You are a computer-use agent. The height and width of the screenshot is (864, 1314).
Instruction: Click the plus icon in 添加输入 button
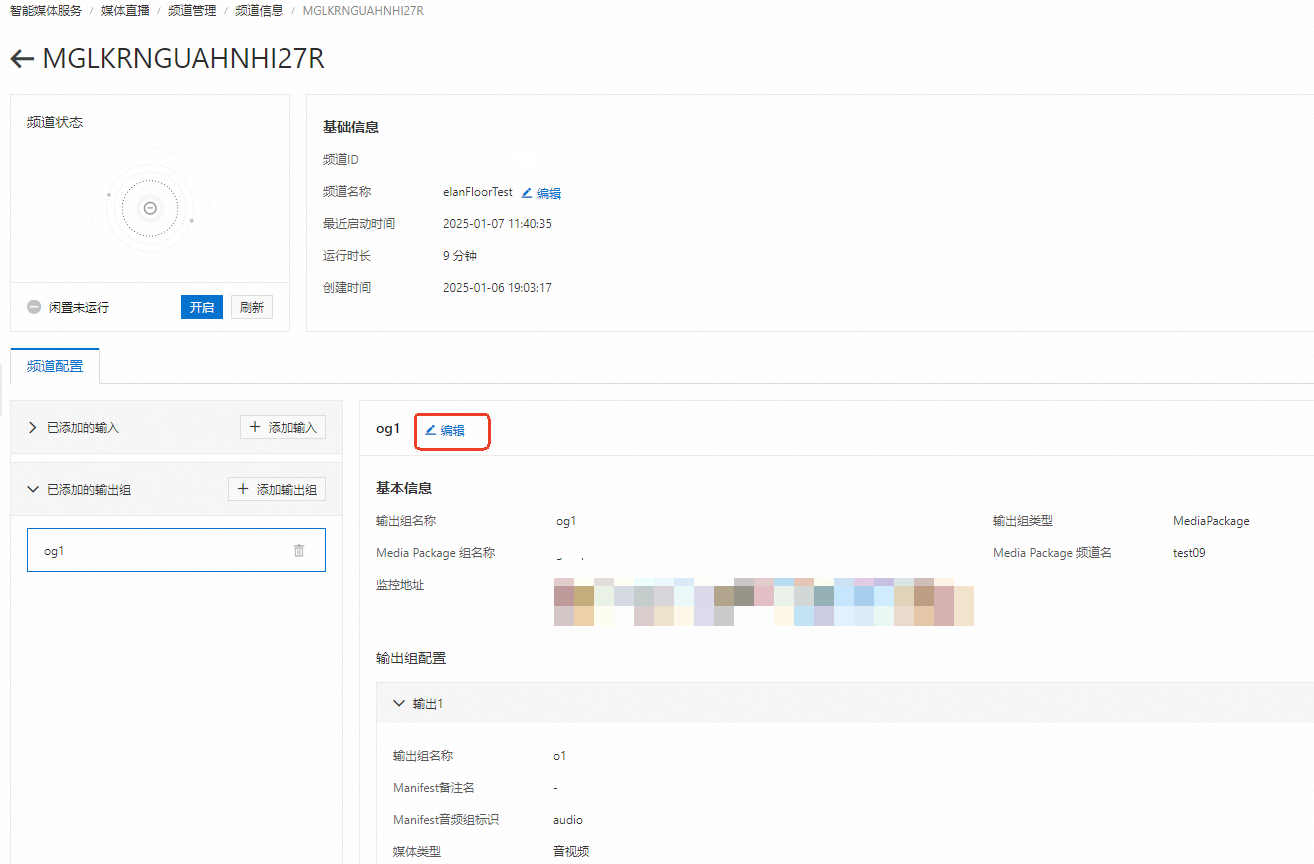point(255,427)
